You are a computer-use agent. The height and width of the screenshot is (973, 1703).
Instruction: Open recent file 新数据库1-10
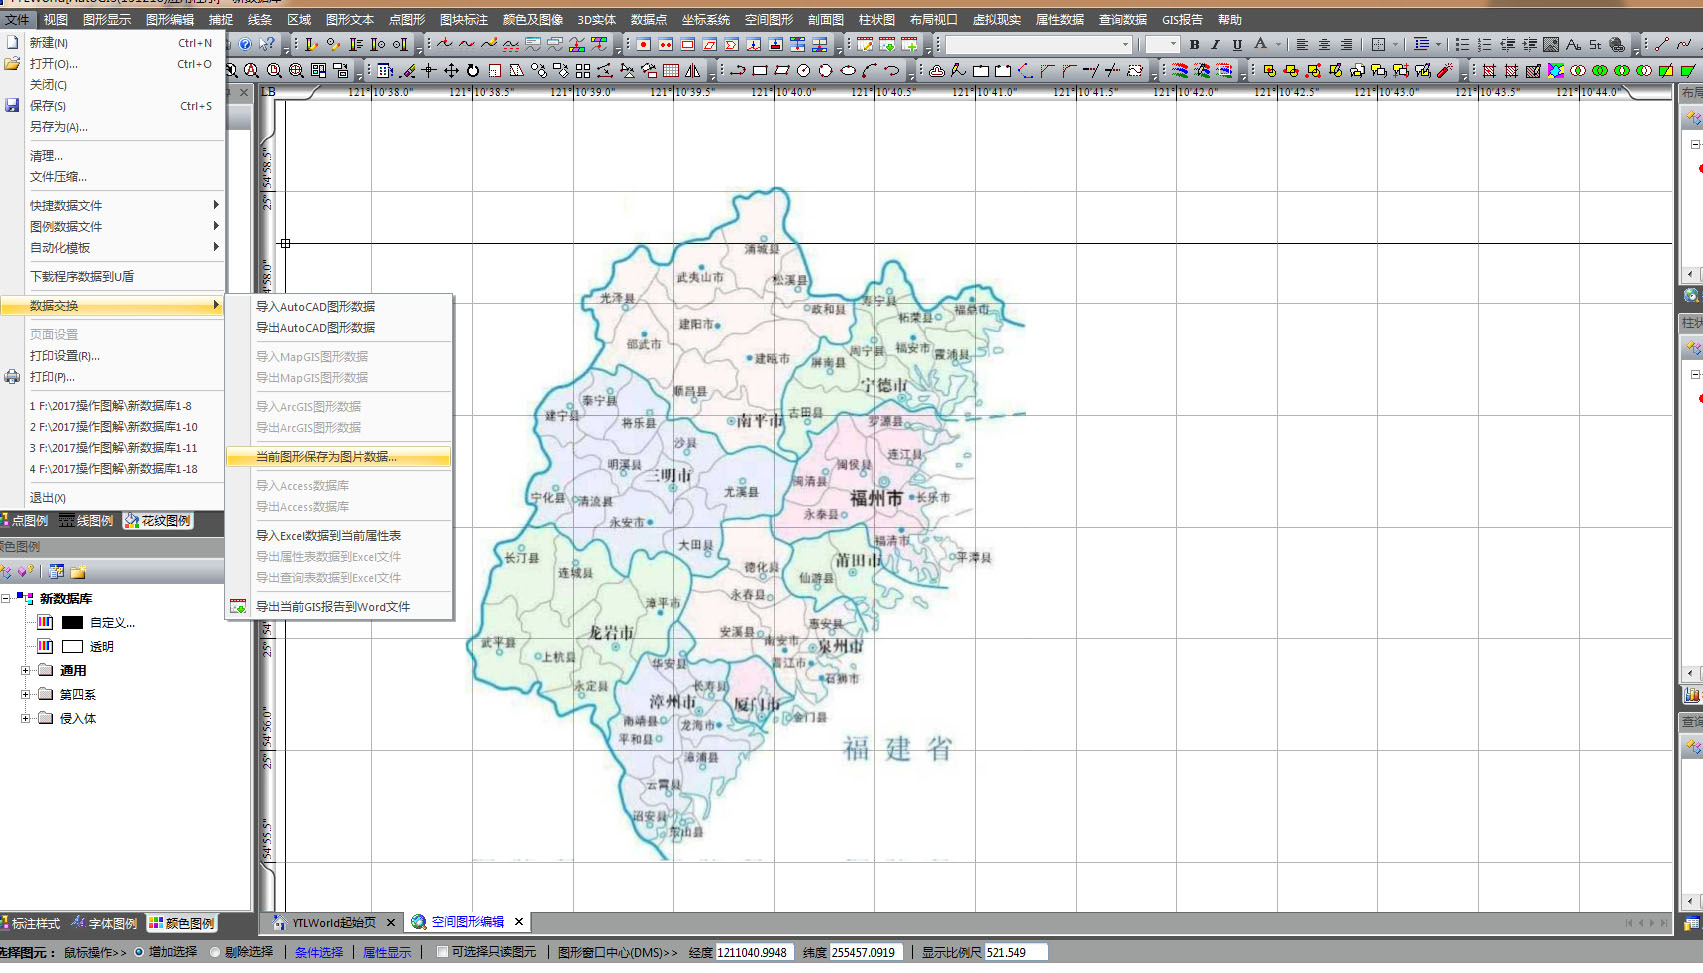(113, 427)
